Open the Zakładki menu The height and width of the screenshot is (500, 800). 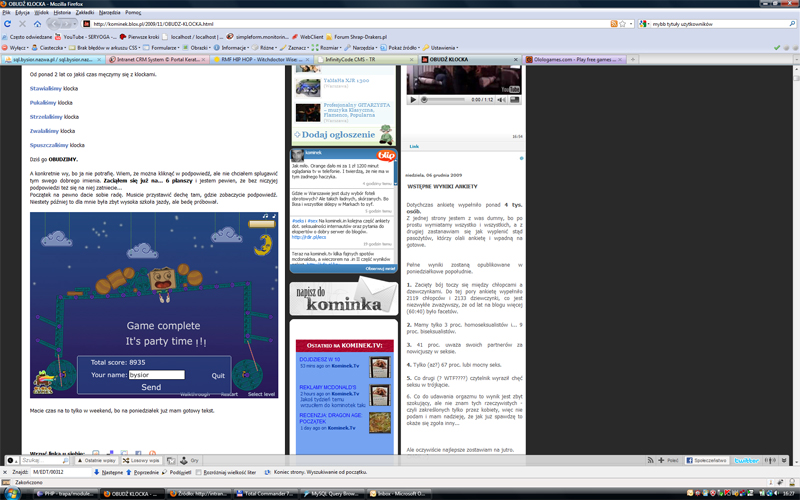point(85,12)
